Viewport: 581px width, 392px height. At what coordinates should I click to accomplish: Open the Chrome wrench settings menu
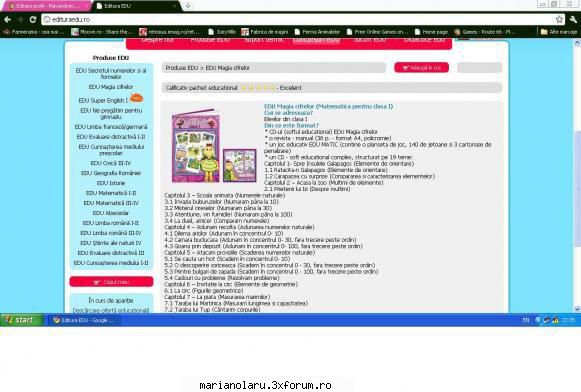(573, 19)
